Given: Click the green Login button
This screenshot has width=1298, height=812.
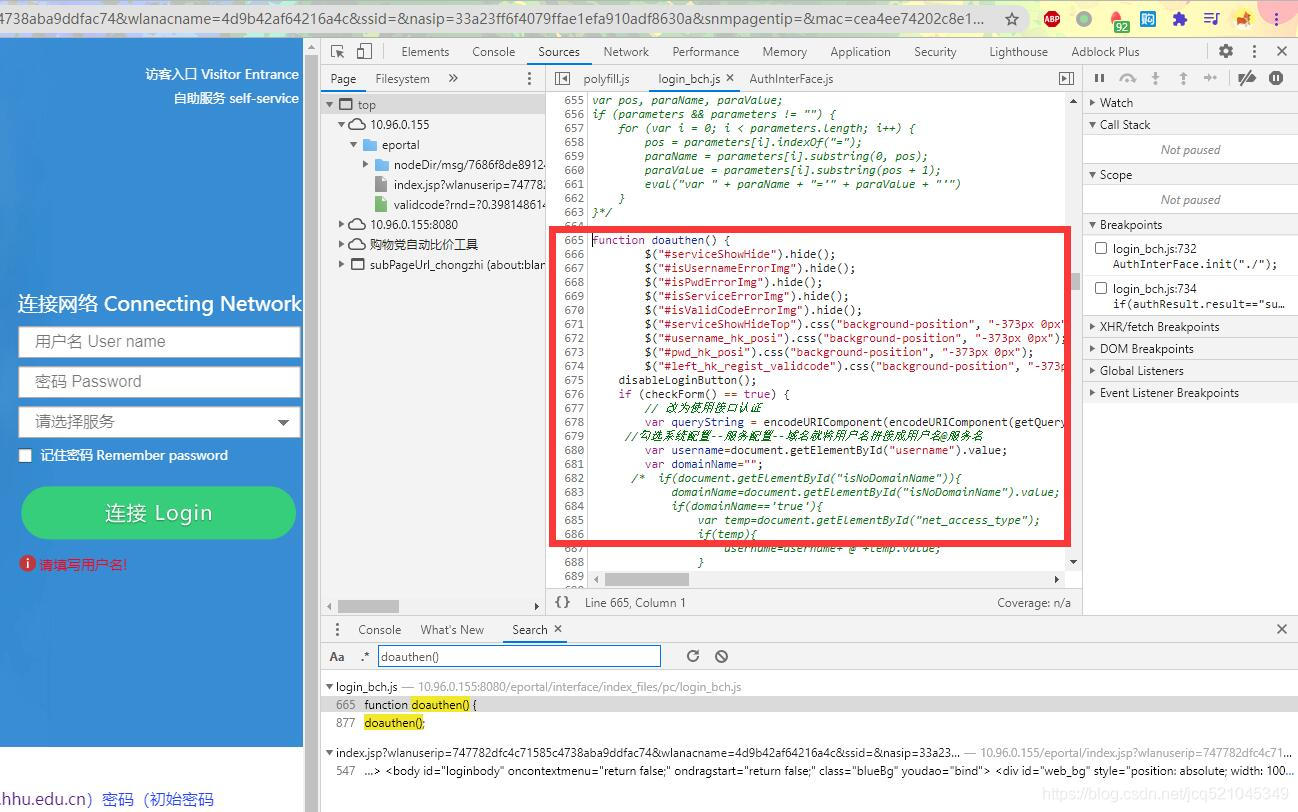Looking at the screenshot, I should click(158, 513).
